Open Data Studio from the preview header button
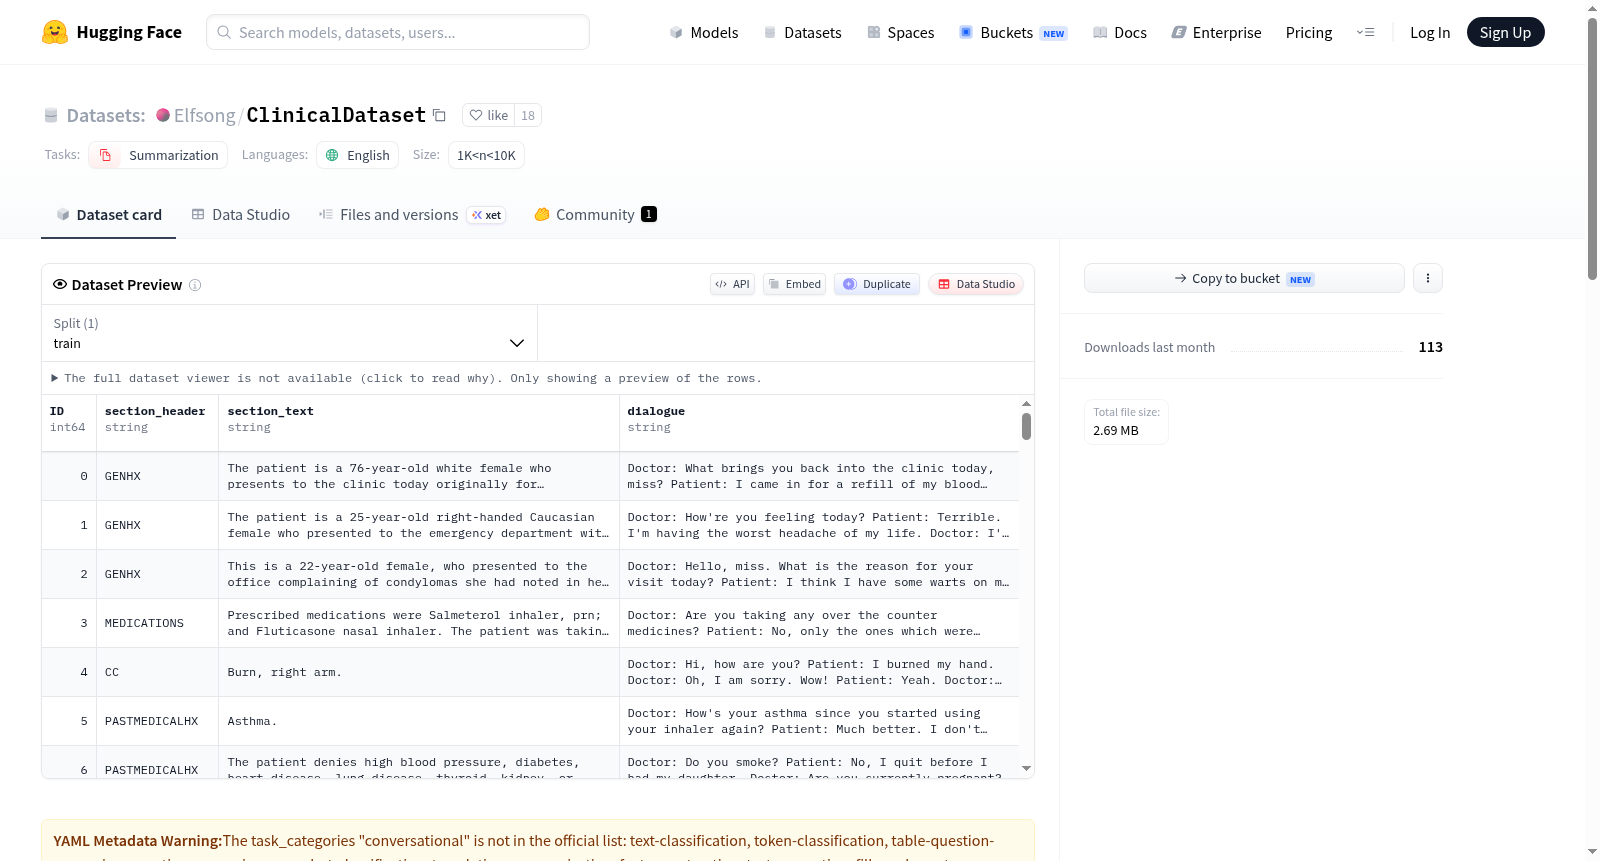Screen dimensions: 1600x861 [976, 284]
